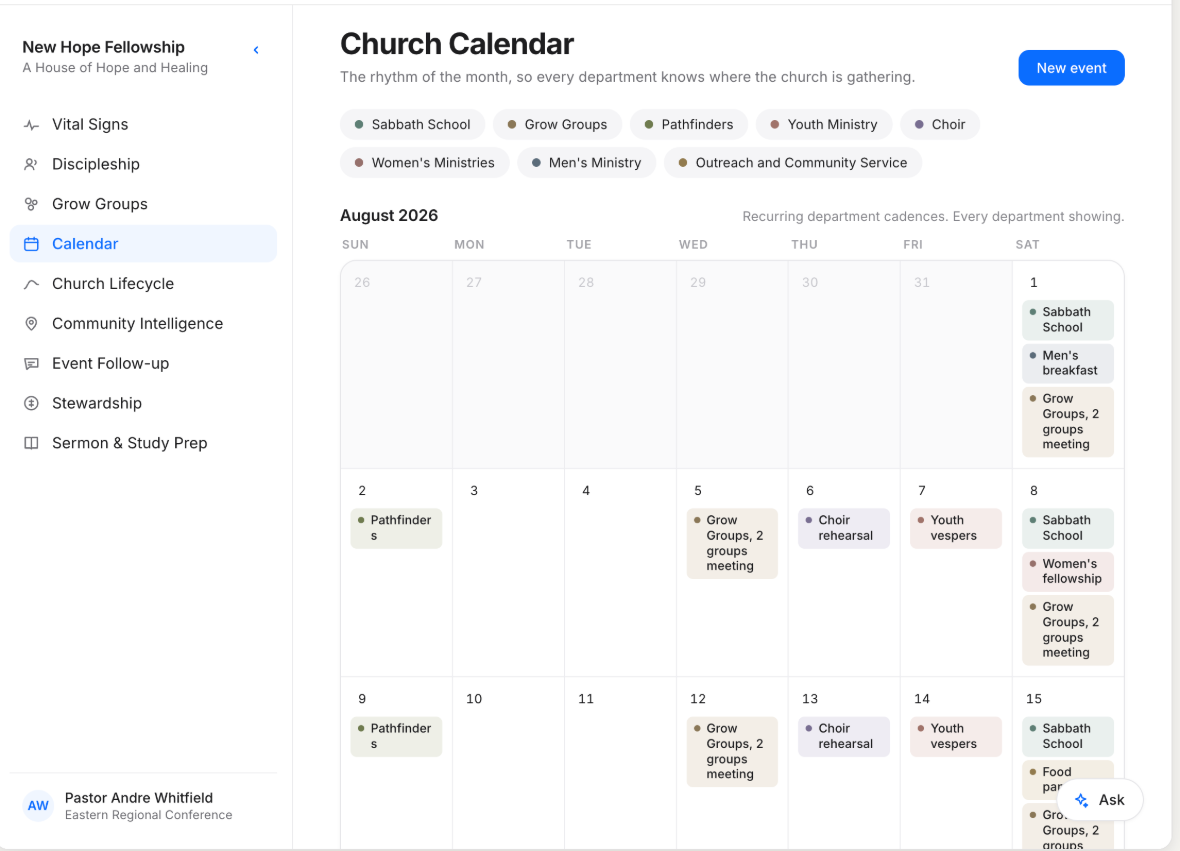This screenshot has width=1180, height=851.
Task: Open Youth vespers on August 14
Action: 956,737
